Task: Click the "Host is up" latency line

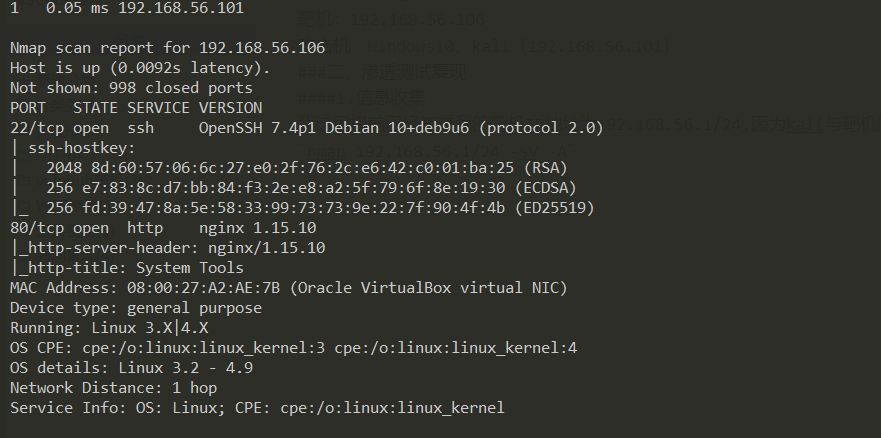Action: coord(140,68)
